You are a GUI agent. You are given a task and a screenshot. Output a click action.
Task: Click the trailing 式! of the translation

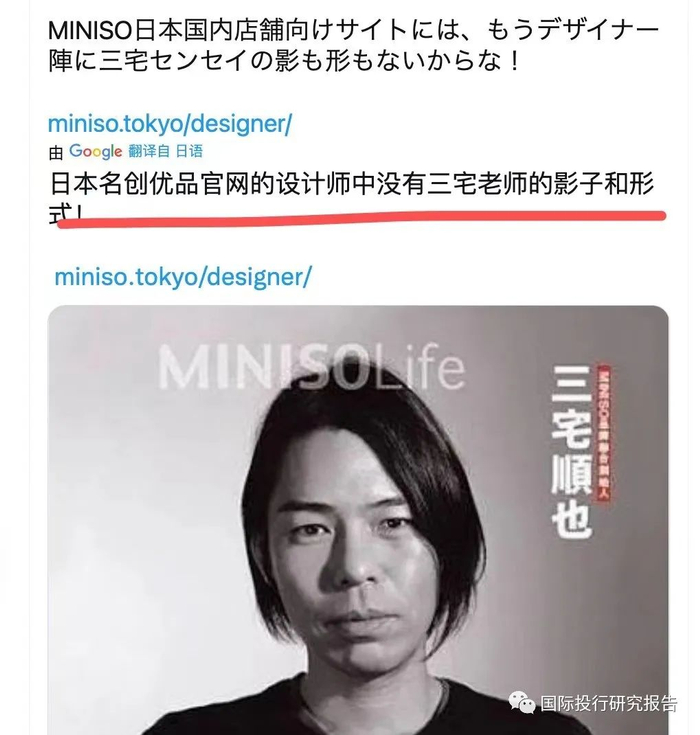[66, 212]
